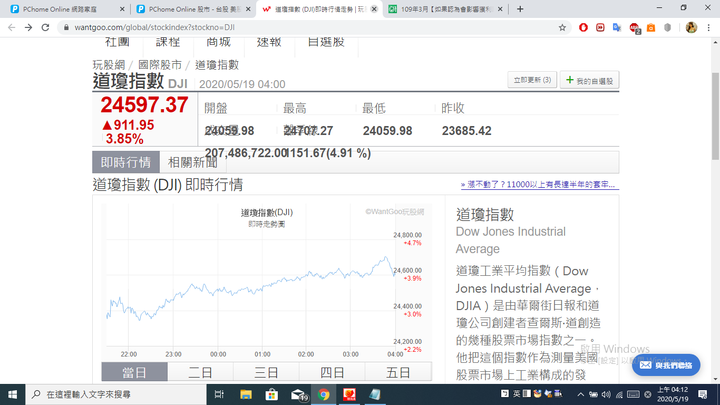Open the 漲不動了？11000以上 article link

pyautogui.click(x=540, y=185)
